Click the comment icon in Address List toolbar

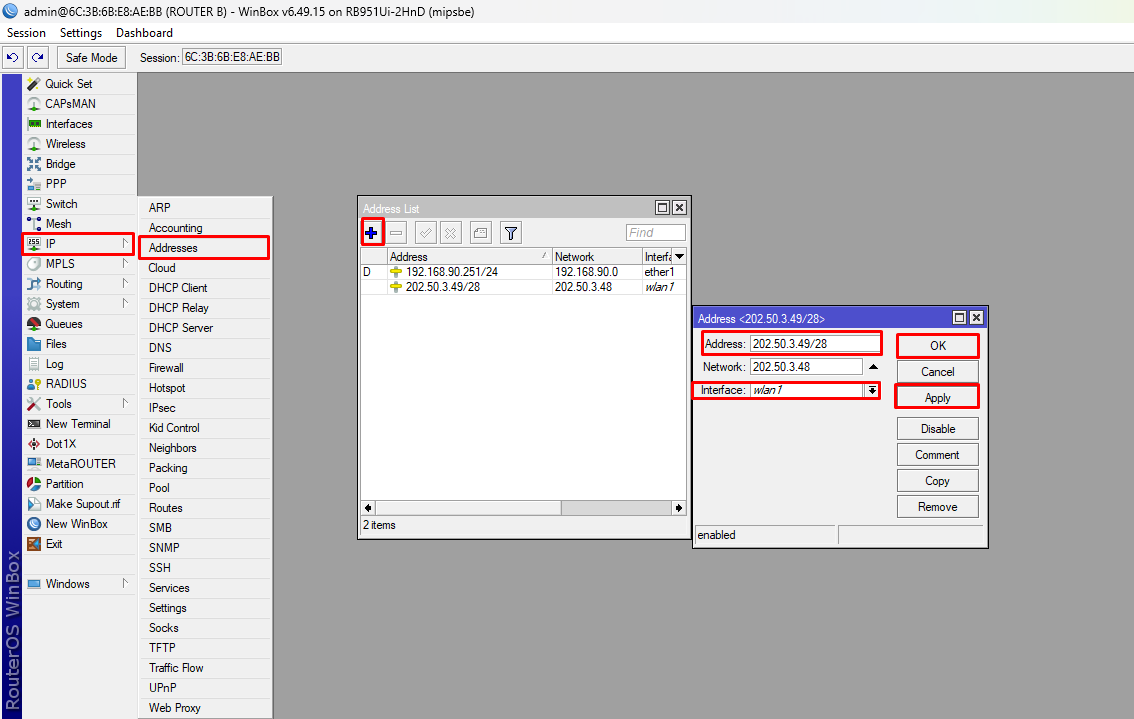(480, 233)
